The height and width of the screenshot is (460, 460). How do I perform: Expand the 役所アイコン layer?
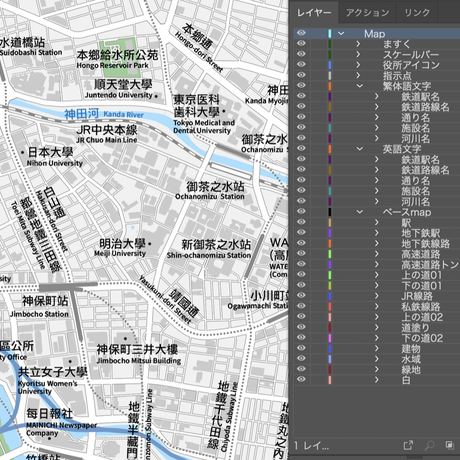tap(358, 65)
